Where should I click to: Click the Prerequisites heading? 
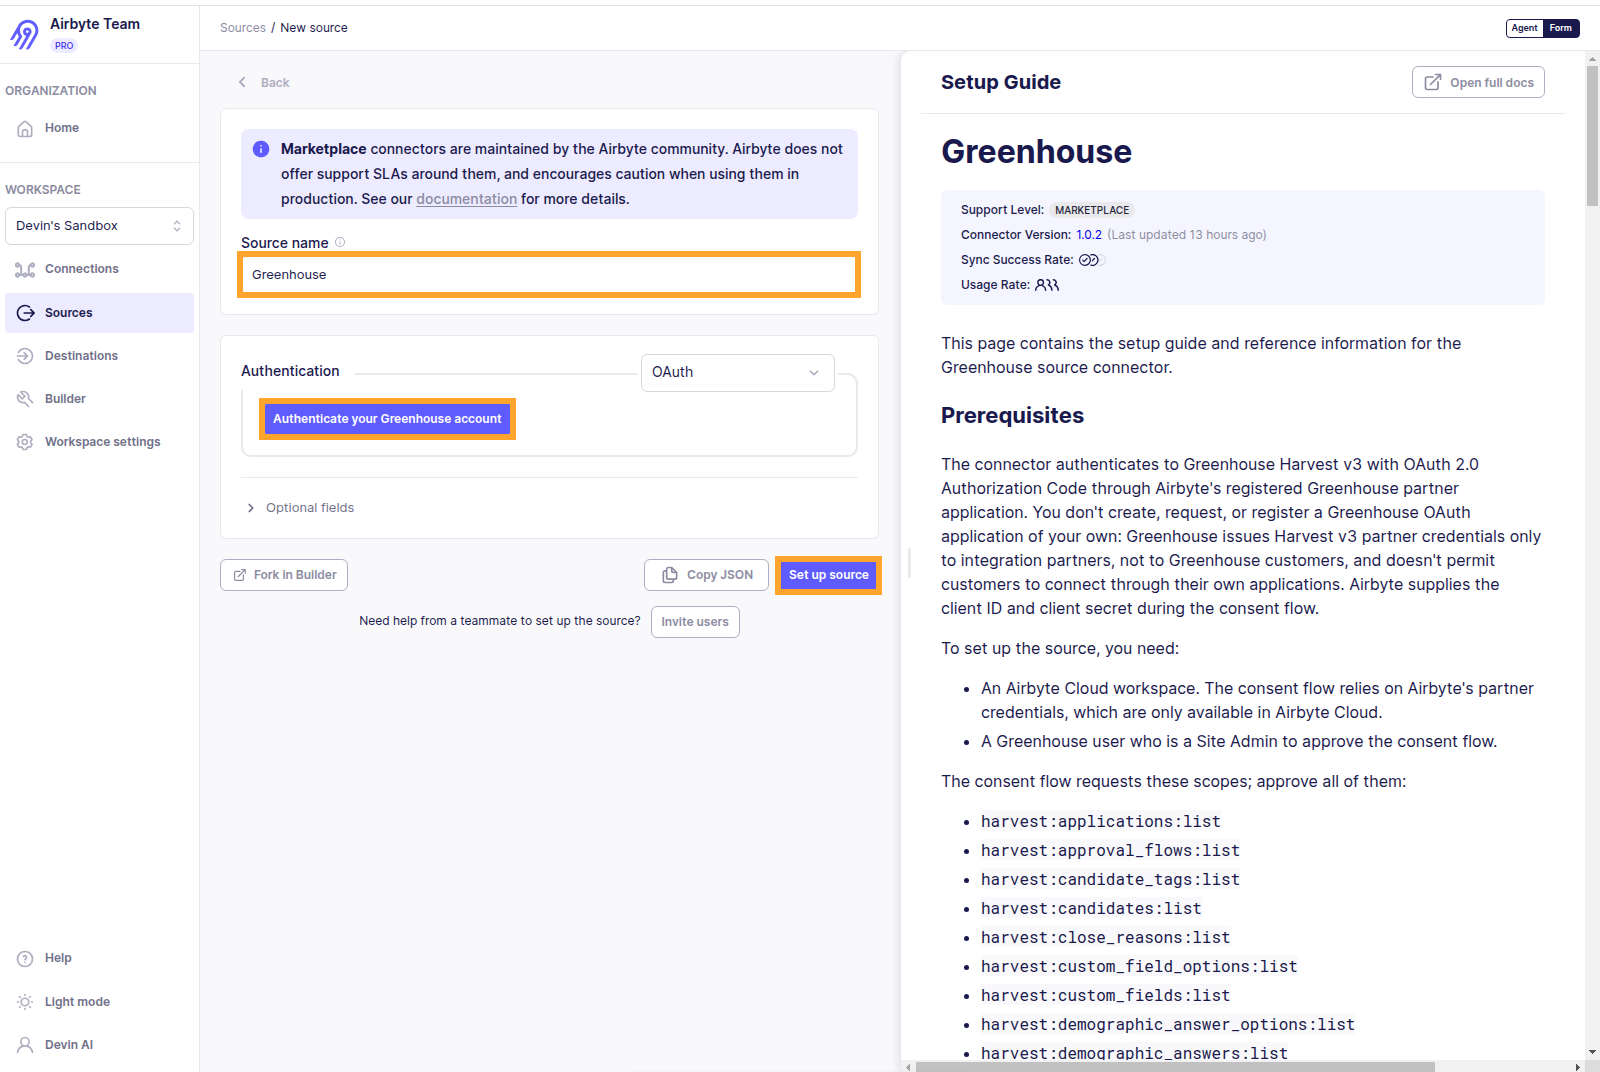[1012, 416]
